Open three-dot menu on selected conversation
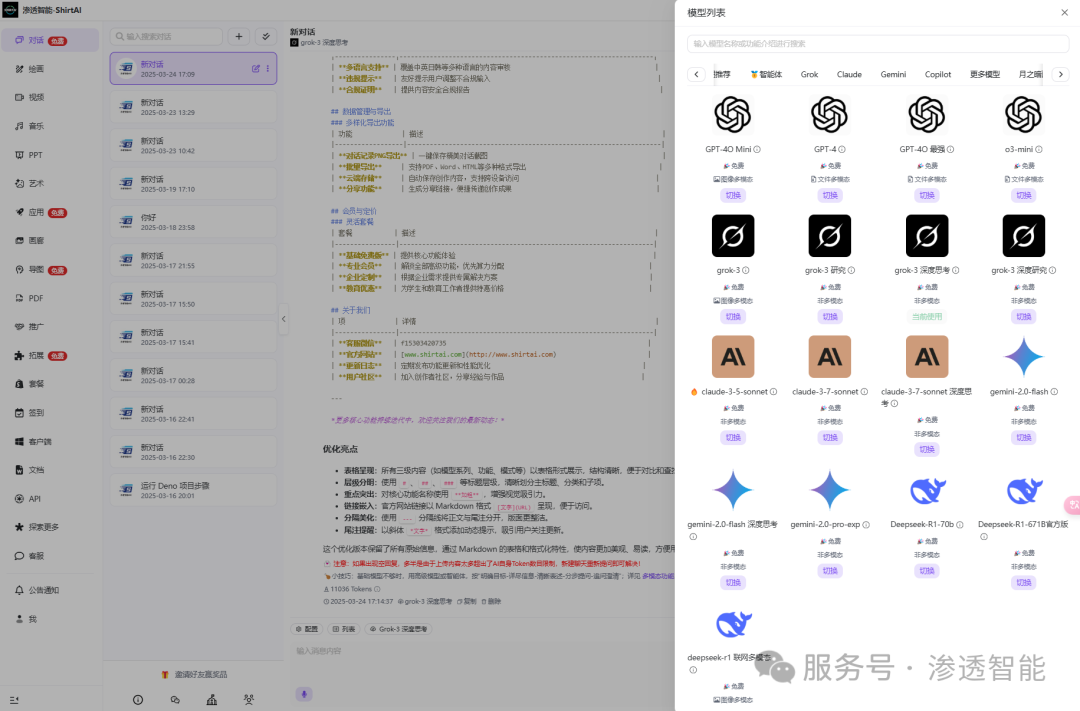 [268, 69]
